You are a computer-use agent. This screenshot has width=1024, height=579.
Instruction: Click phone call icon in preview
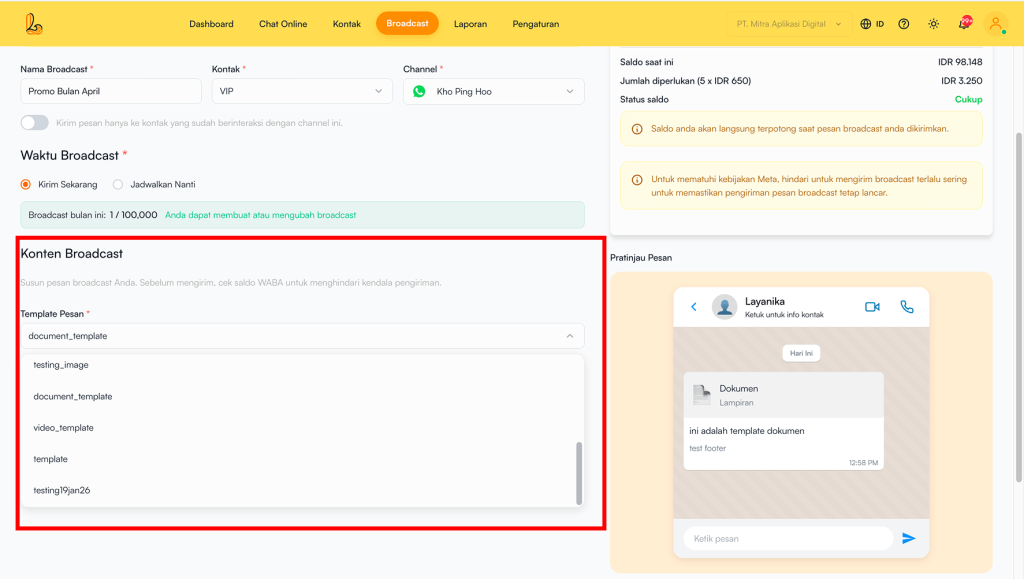907,307
